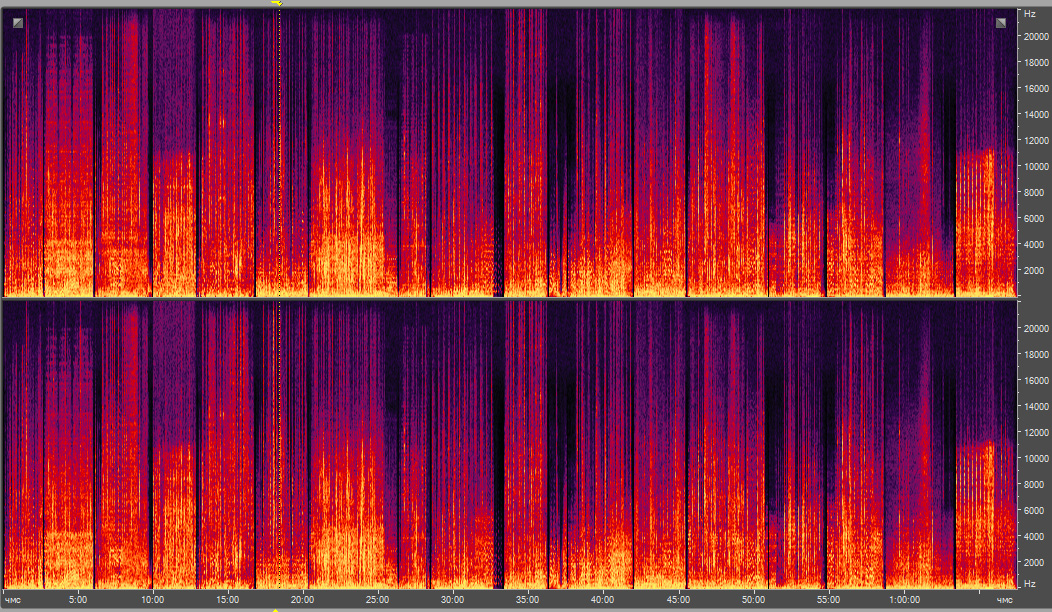Click the 50:00 mark on the time ruler
The image size is (1052, 612).
coord(753,600)
